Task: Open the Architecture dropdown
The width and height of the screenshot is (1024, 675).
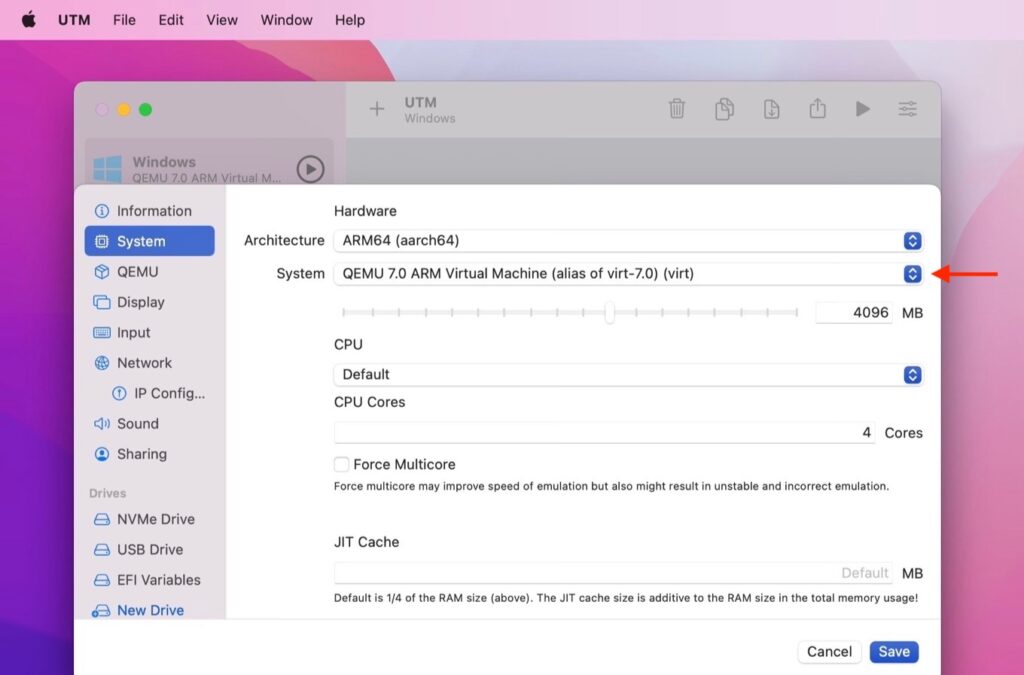Action: 911,240
